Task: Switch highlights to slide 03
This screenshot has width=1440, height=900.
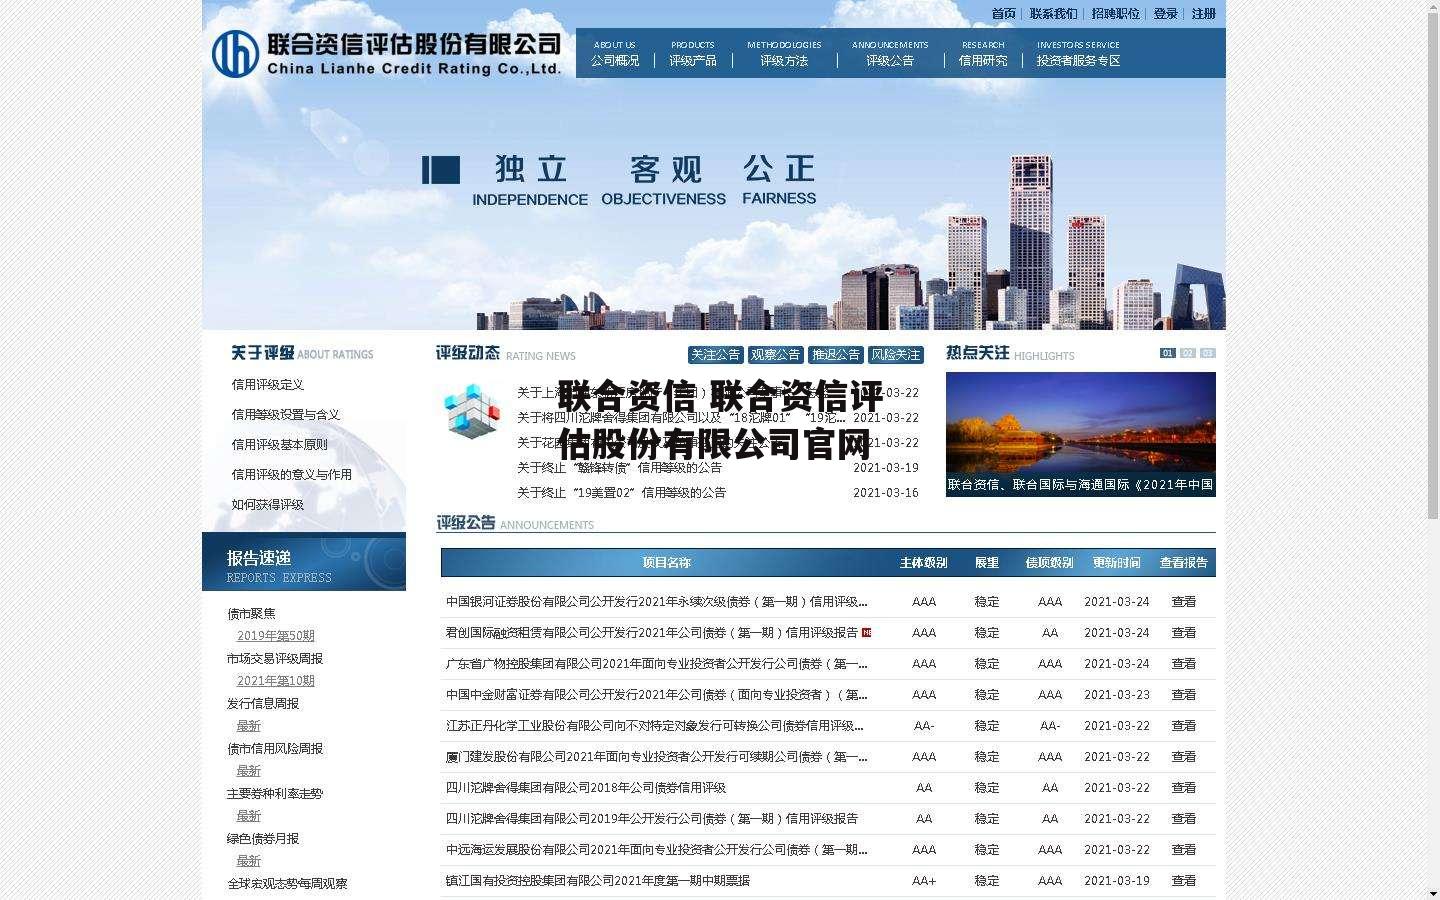Action: (x=1207, y=353)
